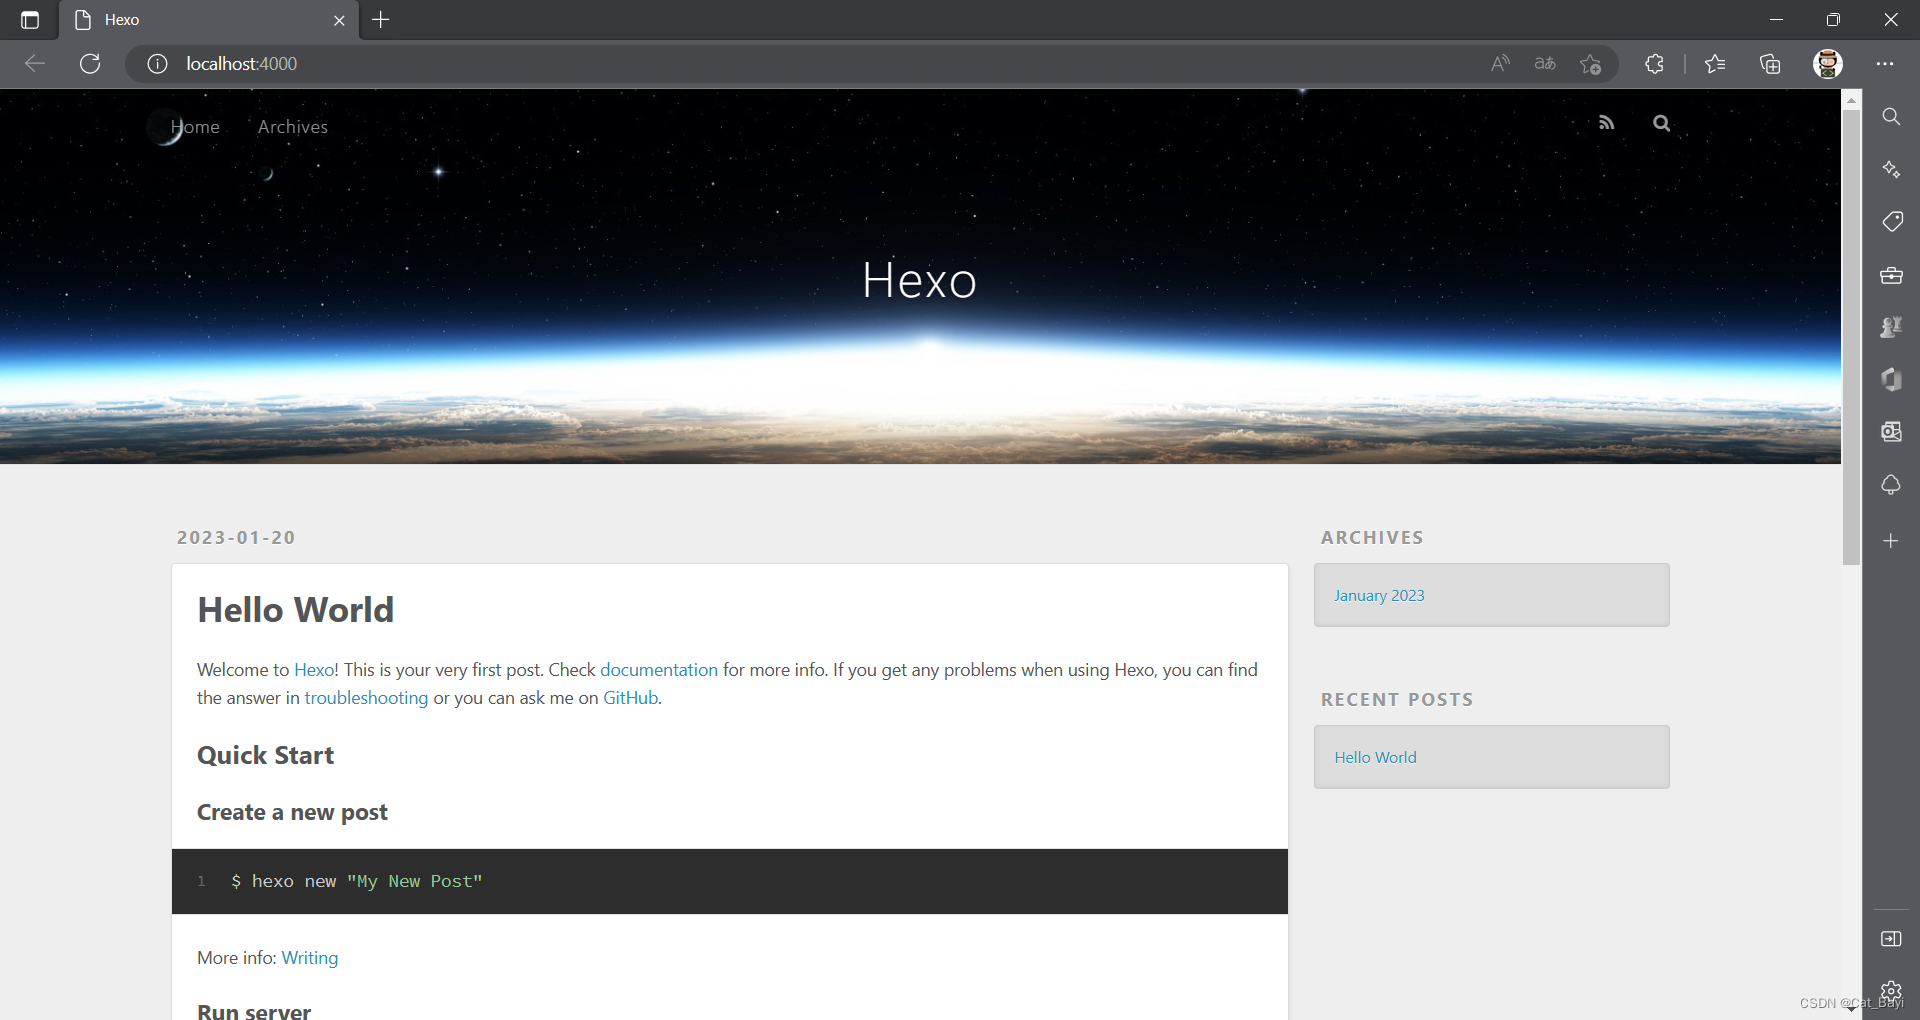This screenshot has height=1020, width=1920.
Task: Open the blog search magnifier icon
Action: 1661,123
